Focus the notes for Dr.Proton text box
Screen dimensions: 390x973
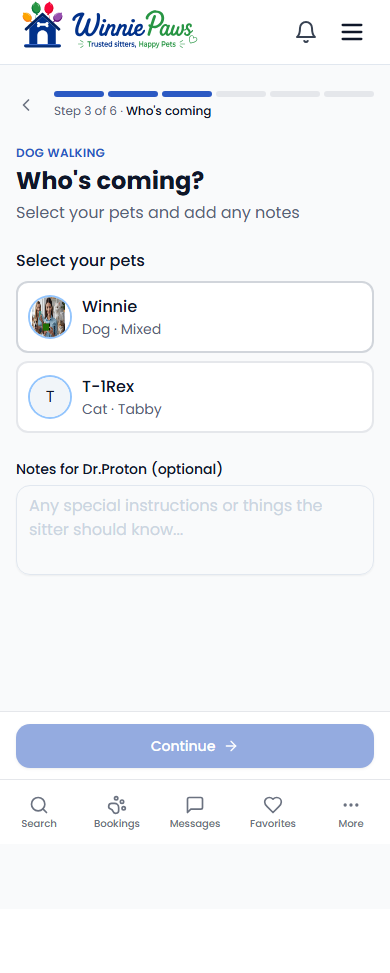(195, 530)
